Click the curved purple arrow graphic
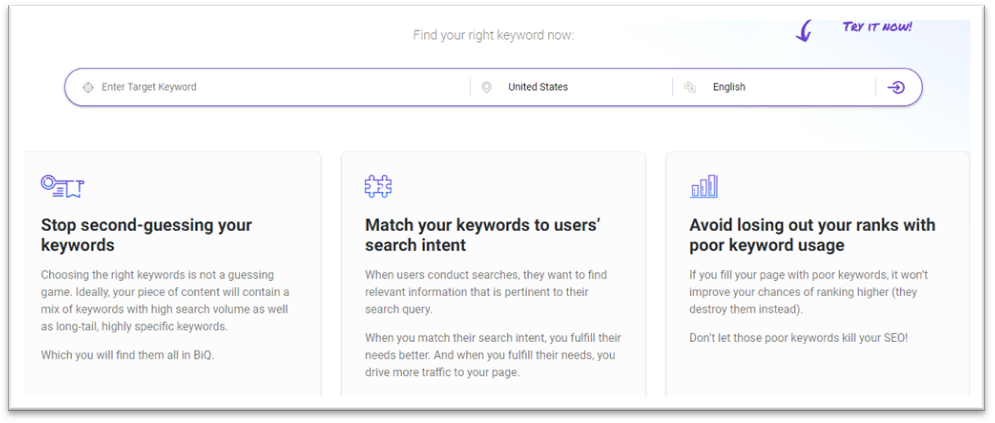The image size is (995, 423). tap(803, 30)
